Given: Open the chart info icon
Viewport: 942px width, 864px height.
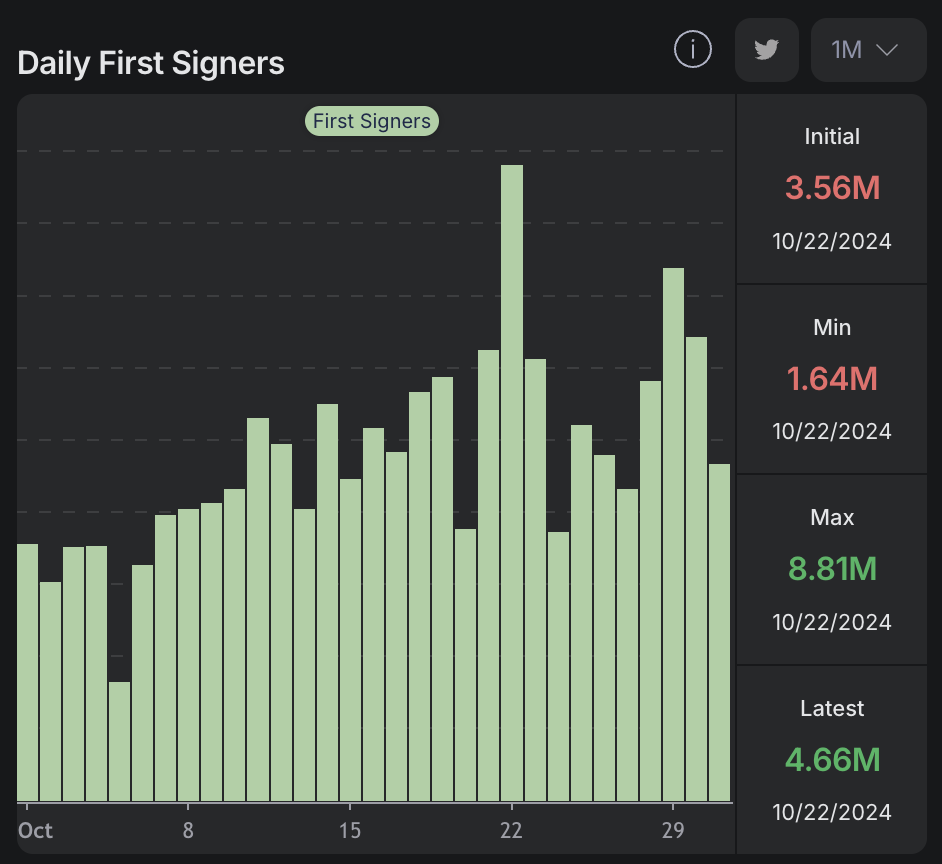Looking at the screenshot, I should point(693,49).
